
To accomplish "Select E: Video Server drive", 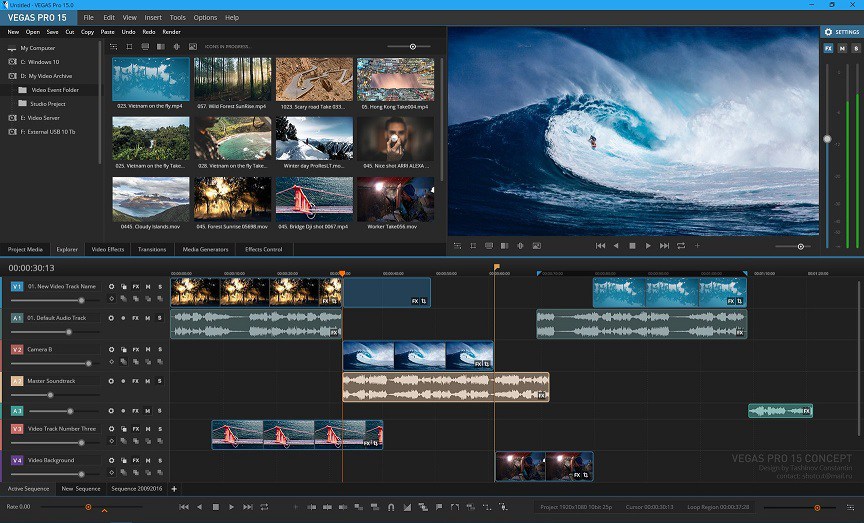I will pos(40,118).
